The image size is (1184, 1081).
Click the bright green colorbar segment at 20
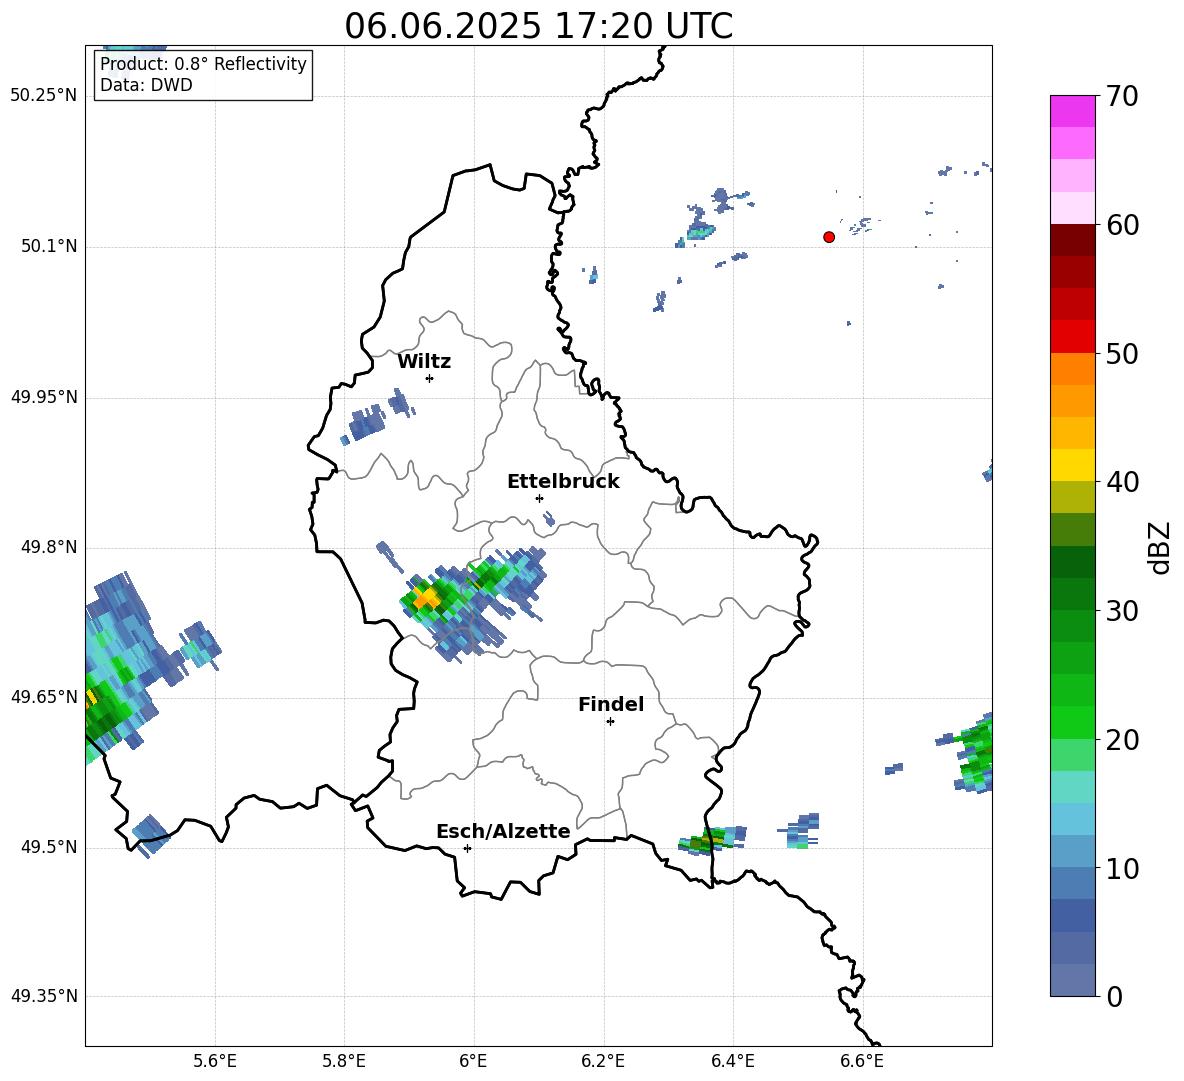point(1072,722)
